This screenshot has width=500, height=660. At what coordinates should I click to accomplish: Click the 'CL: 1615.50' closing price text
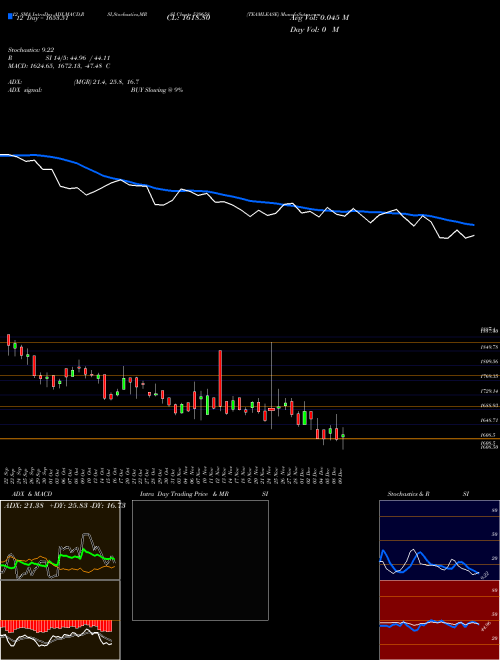click(189, 18)
